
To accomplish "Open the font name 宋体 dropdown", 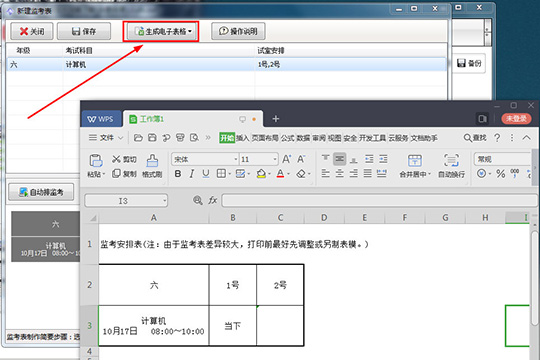I will coord(236,159).
